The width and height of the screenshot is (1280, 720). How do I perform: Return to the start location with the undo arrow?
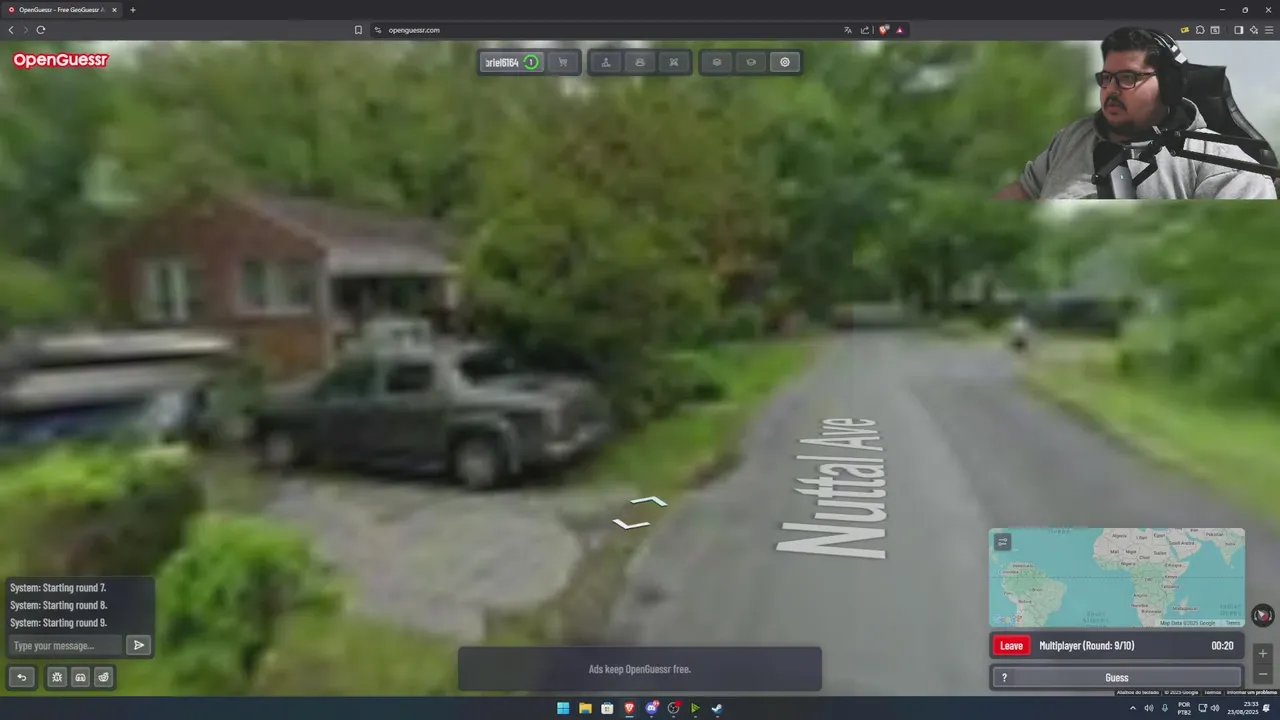coord(21,677)
